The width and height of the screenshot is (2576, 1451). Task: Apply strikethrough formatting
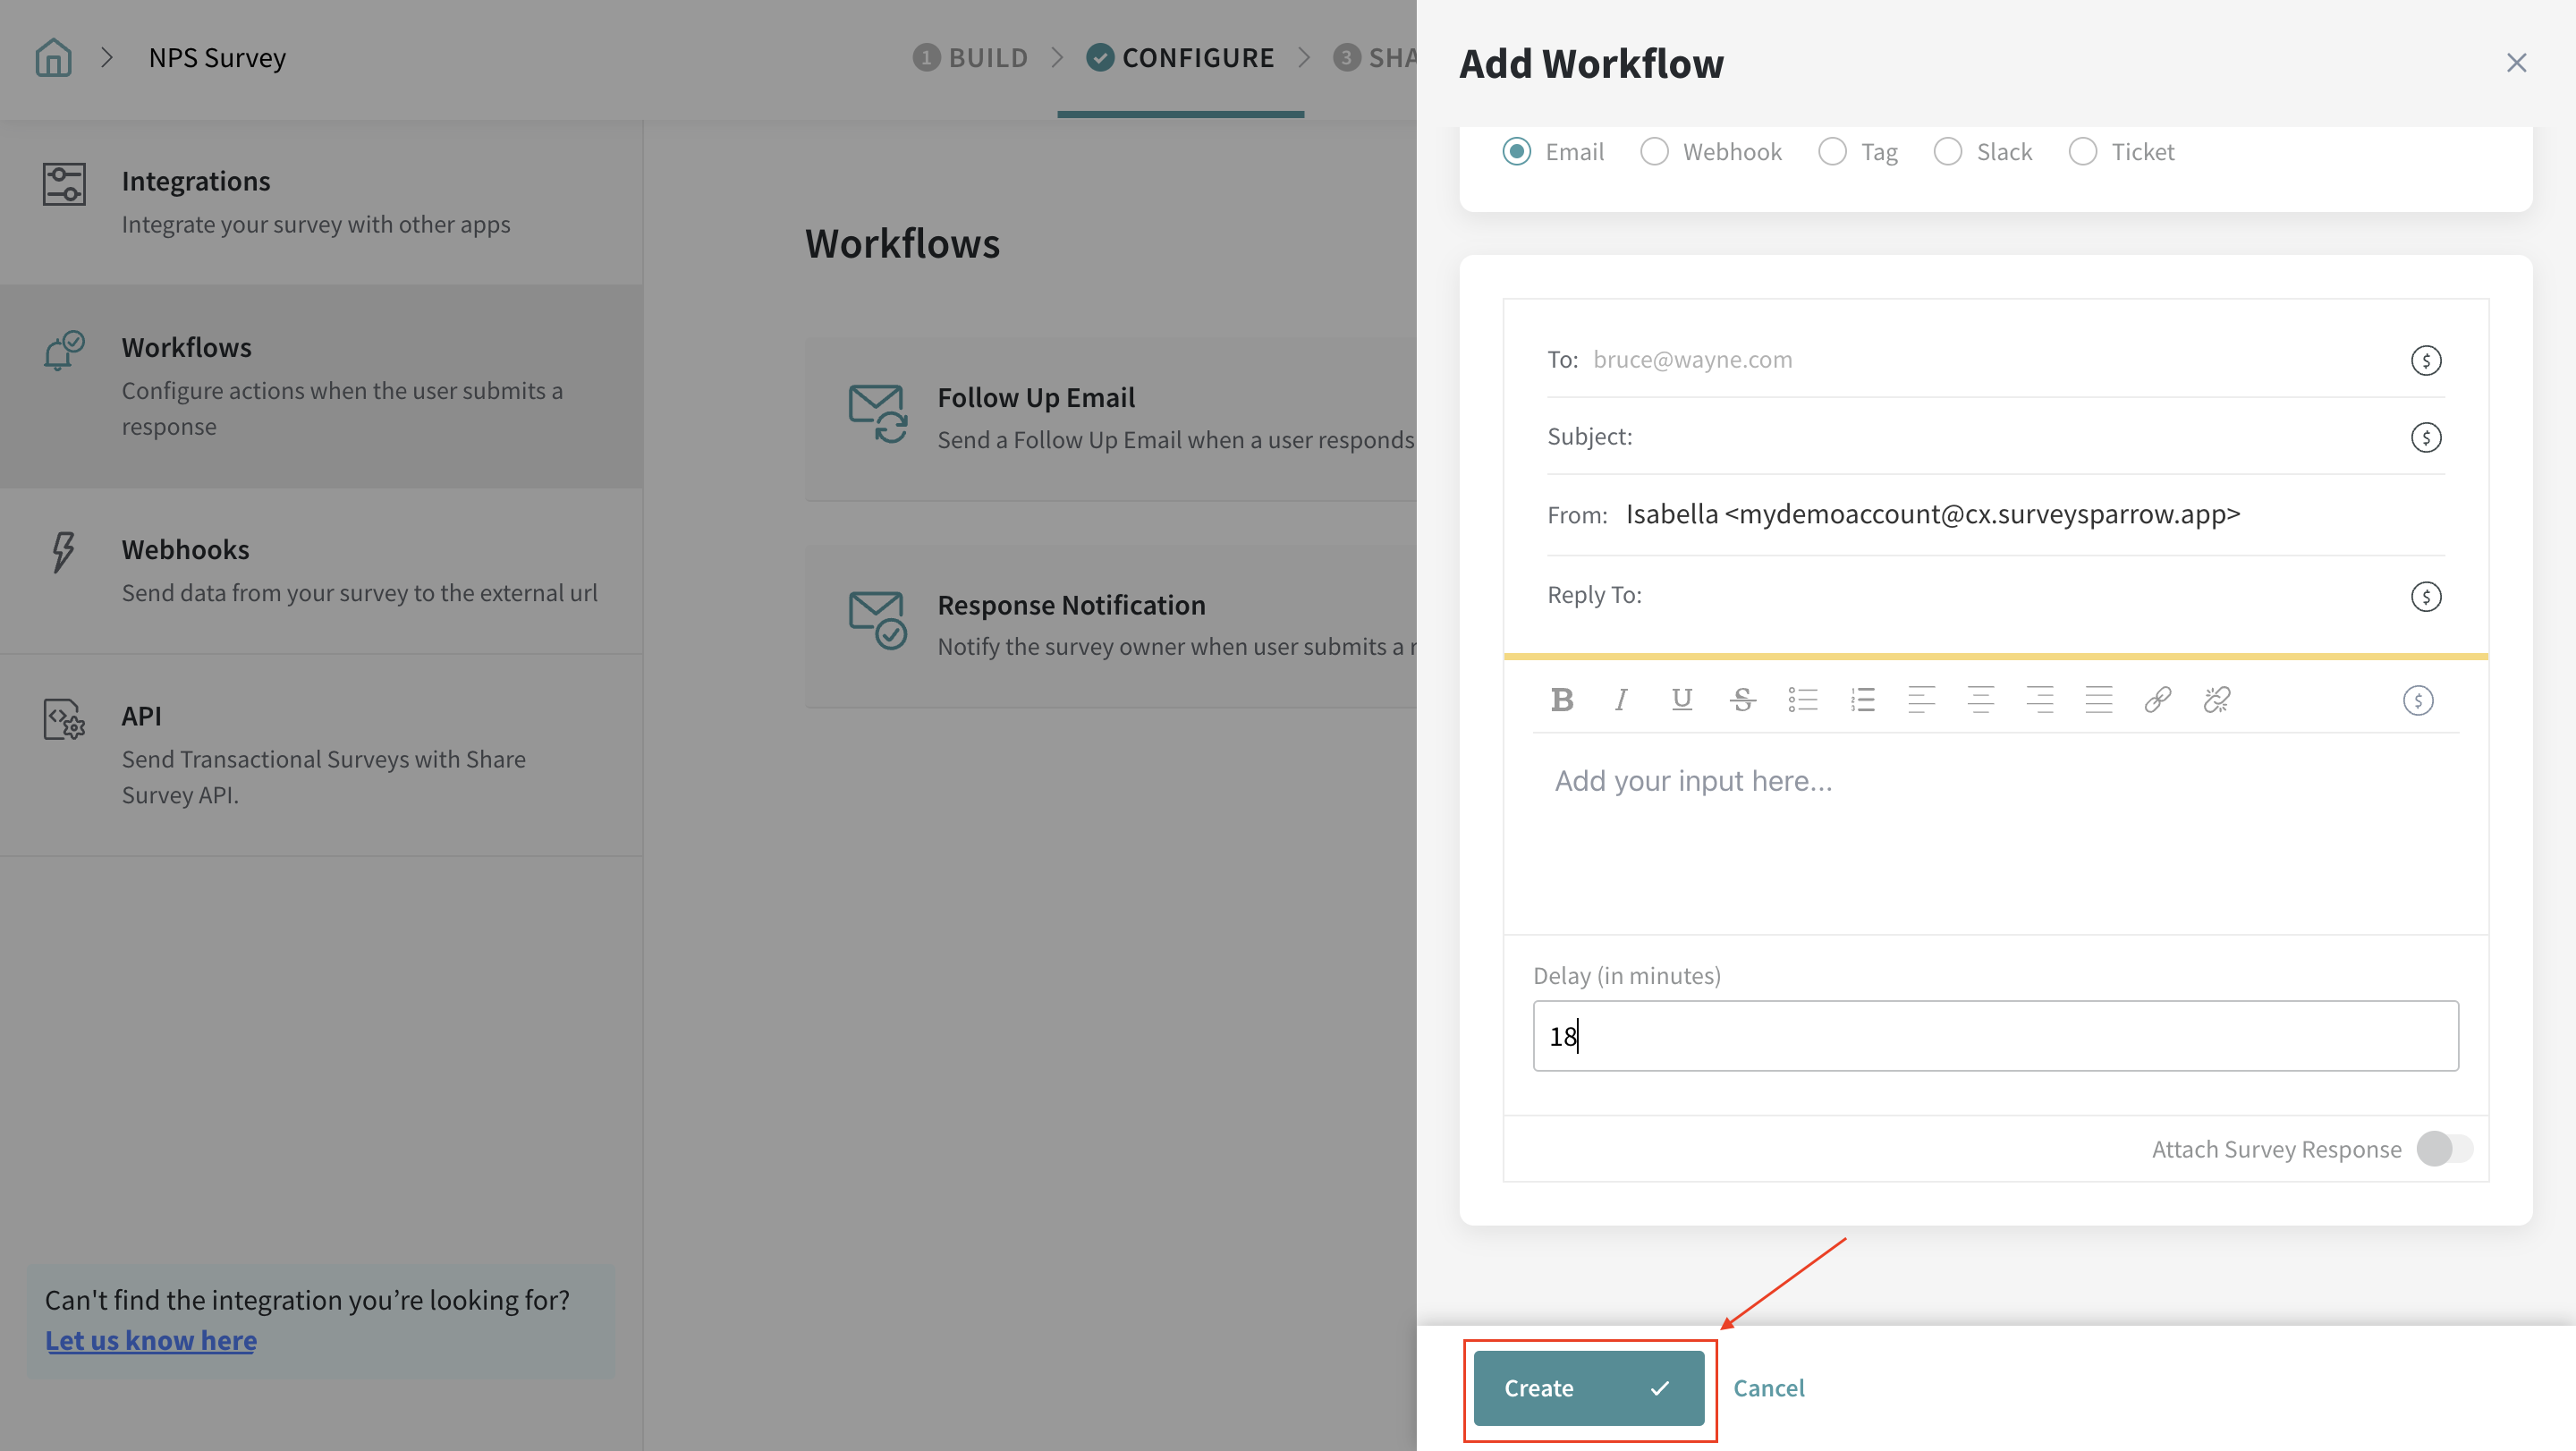coord(1742,700)
